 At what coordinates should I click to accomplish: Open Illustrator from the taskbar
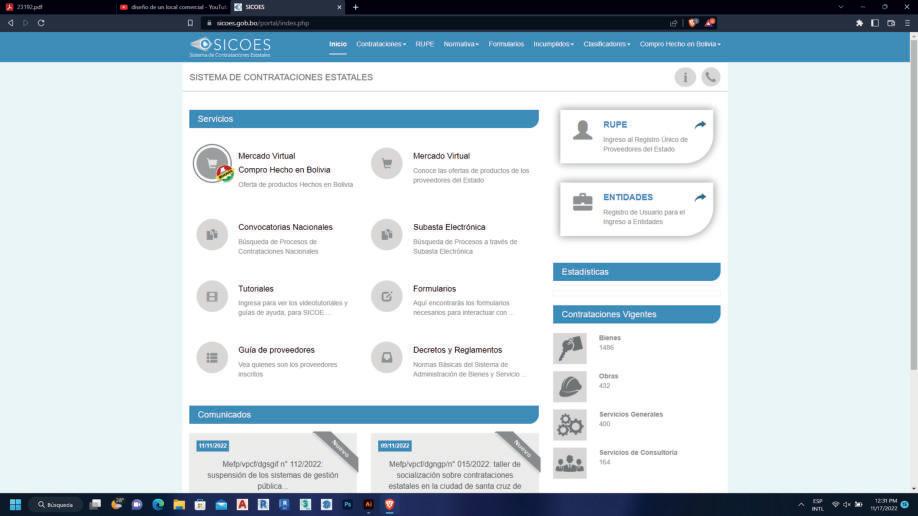point(368,504)
